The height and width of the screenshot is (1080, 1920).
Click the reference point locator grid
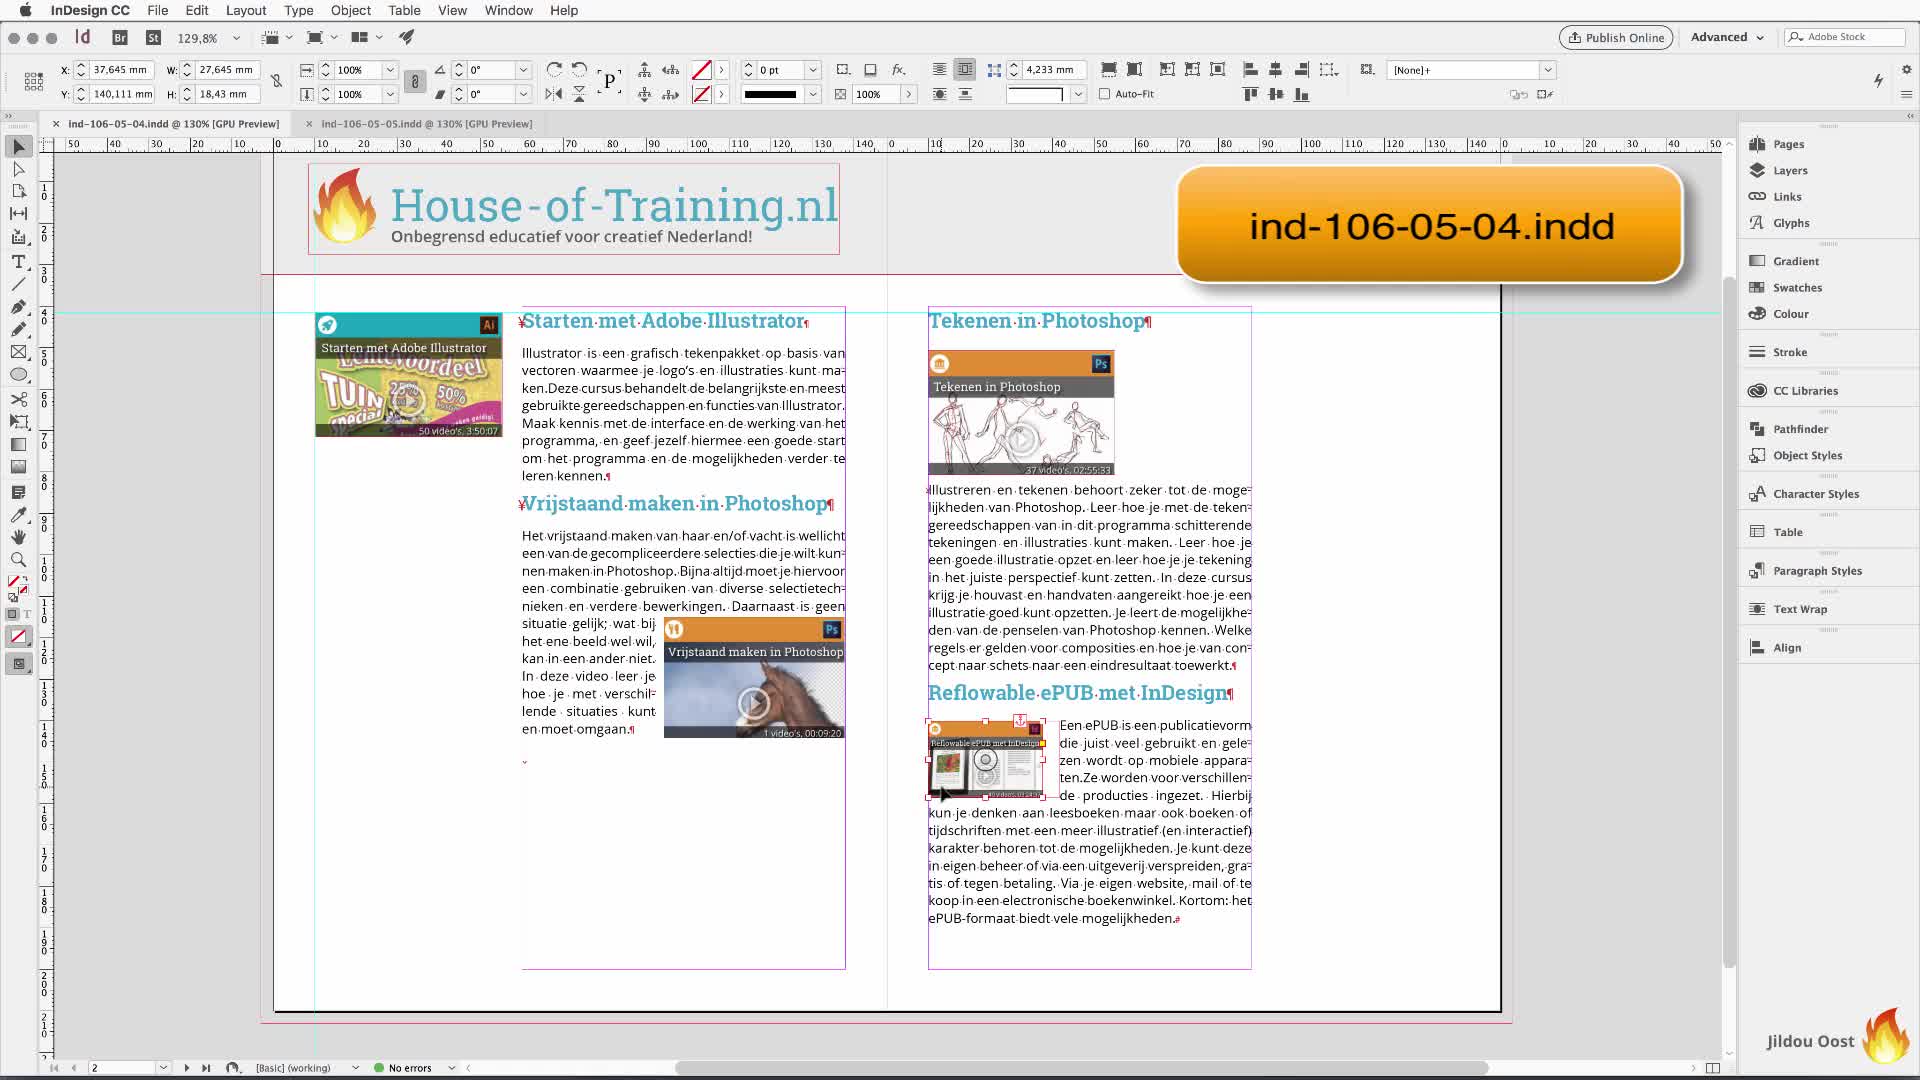[33, 82]
